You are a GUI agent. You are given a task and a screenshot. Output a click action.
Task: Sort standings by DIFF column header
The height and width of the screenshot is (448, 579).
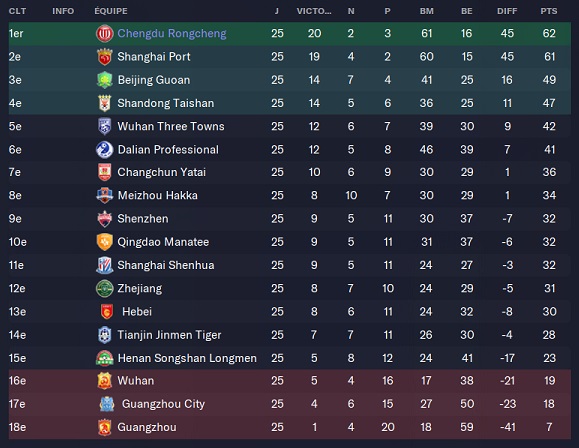pyautogui.click(x=507, y=11)
